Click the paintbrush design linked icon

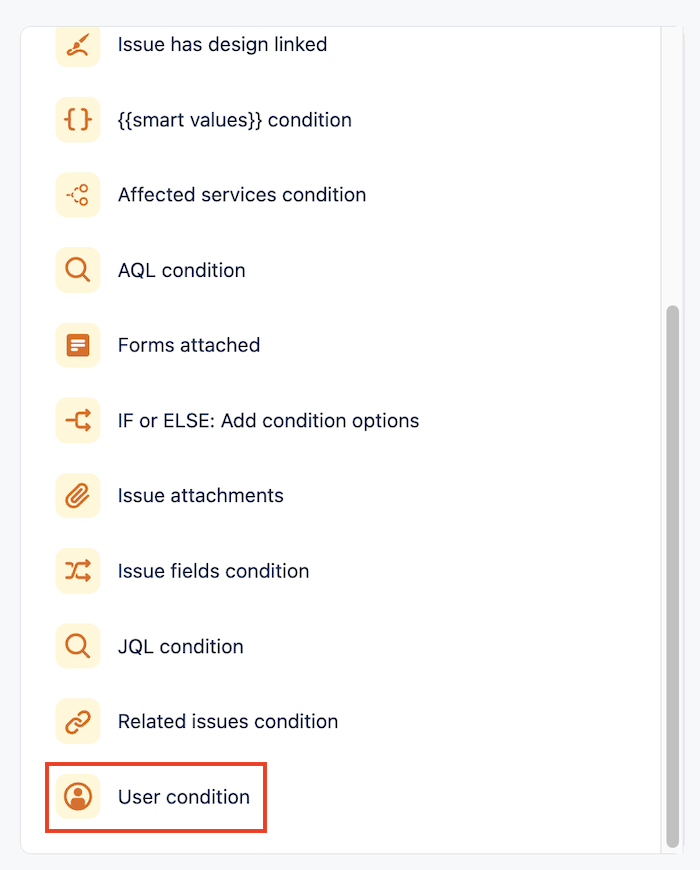(78, 45)
